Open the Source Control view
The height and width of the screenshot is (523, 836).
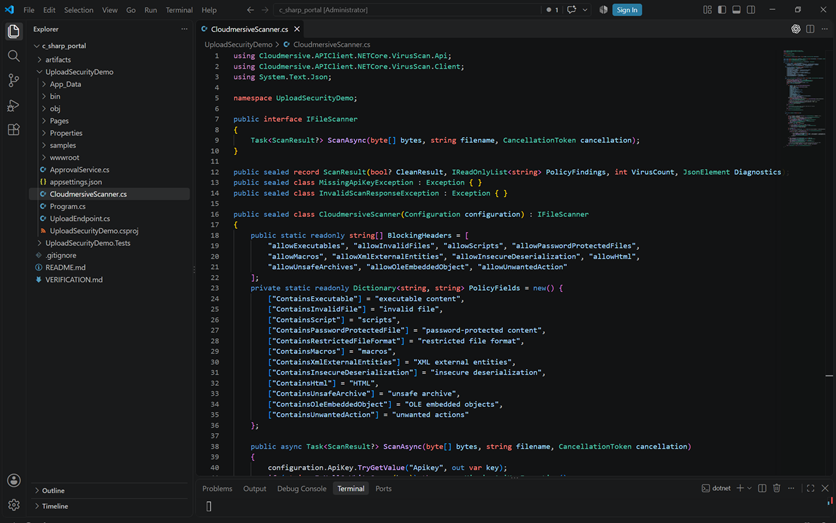pos(14,81)
